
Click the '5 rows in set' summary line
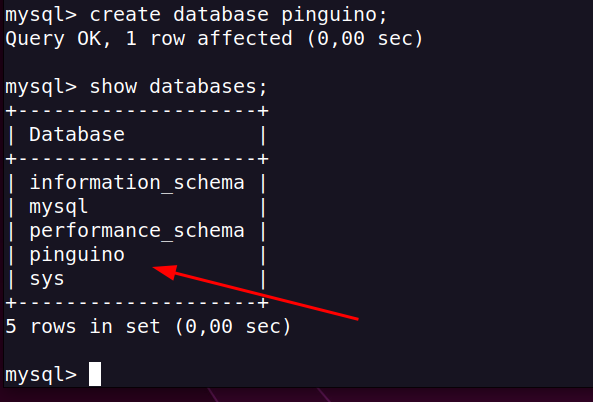pos(148,326)
